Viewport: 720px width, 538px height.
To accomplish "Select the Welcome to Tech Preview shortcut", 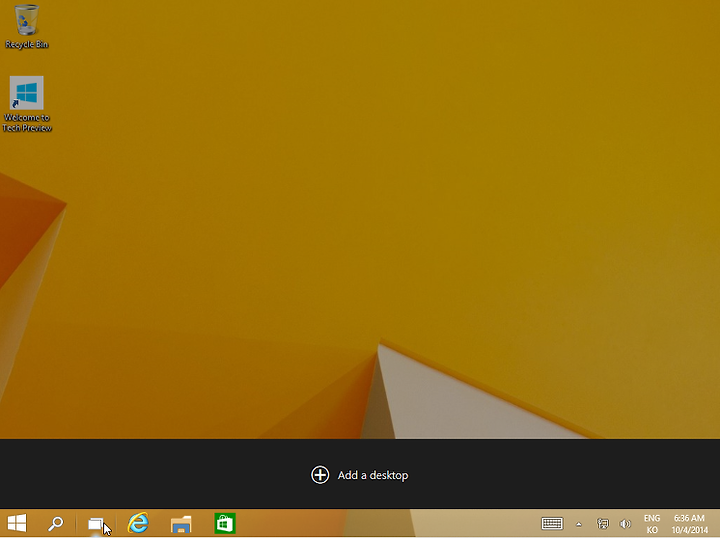I will pyautogui.click(x=27, y=104).
